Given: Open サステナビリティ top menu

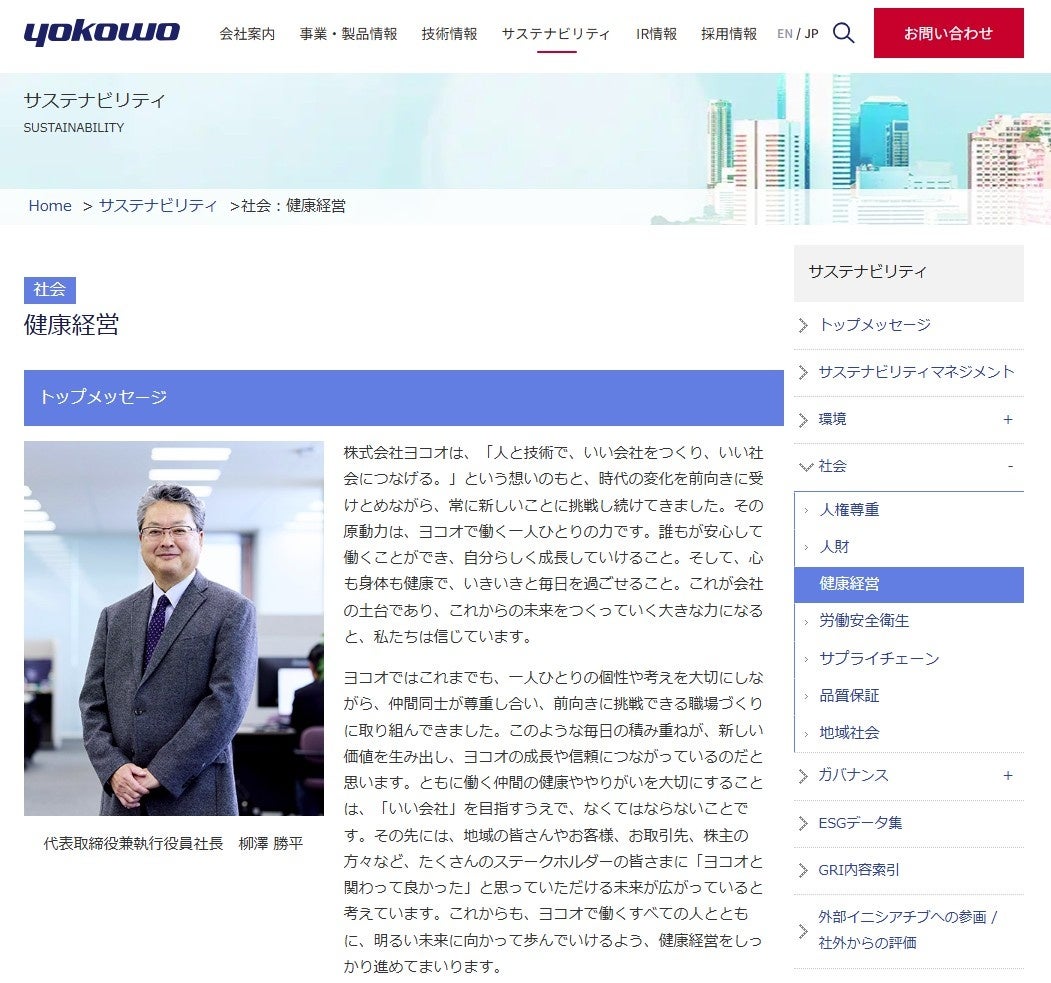Looking at the screenshot, I should pyautogui.click(x=556, y=34).
